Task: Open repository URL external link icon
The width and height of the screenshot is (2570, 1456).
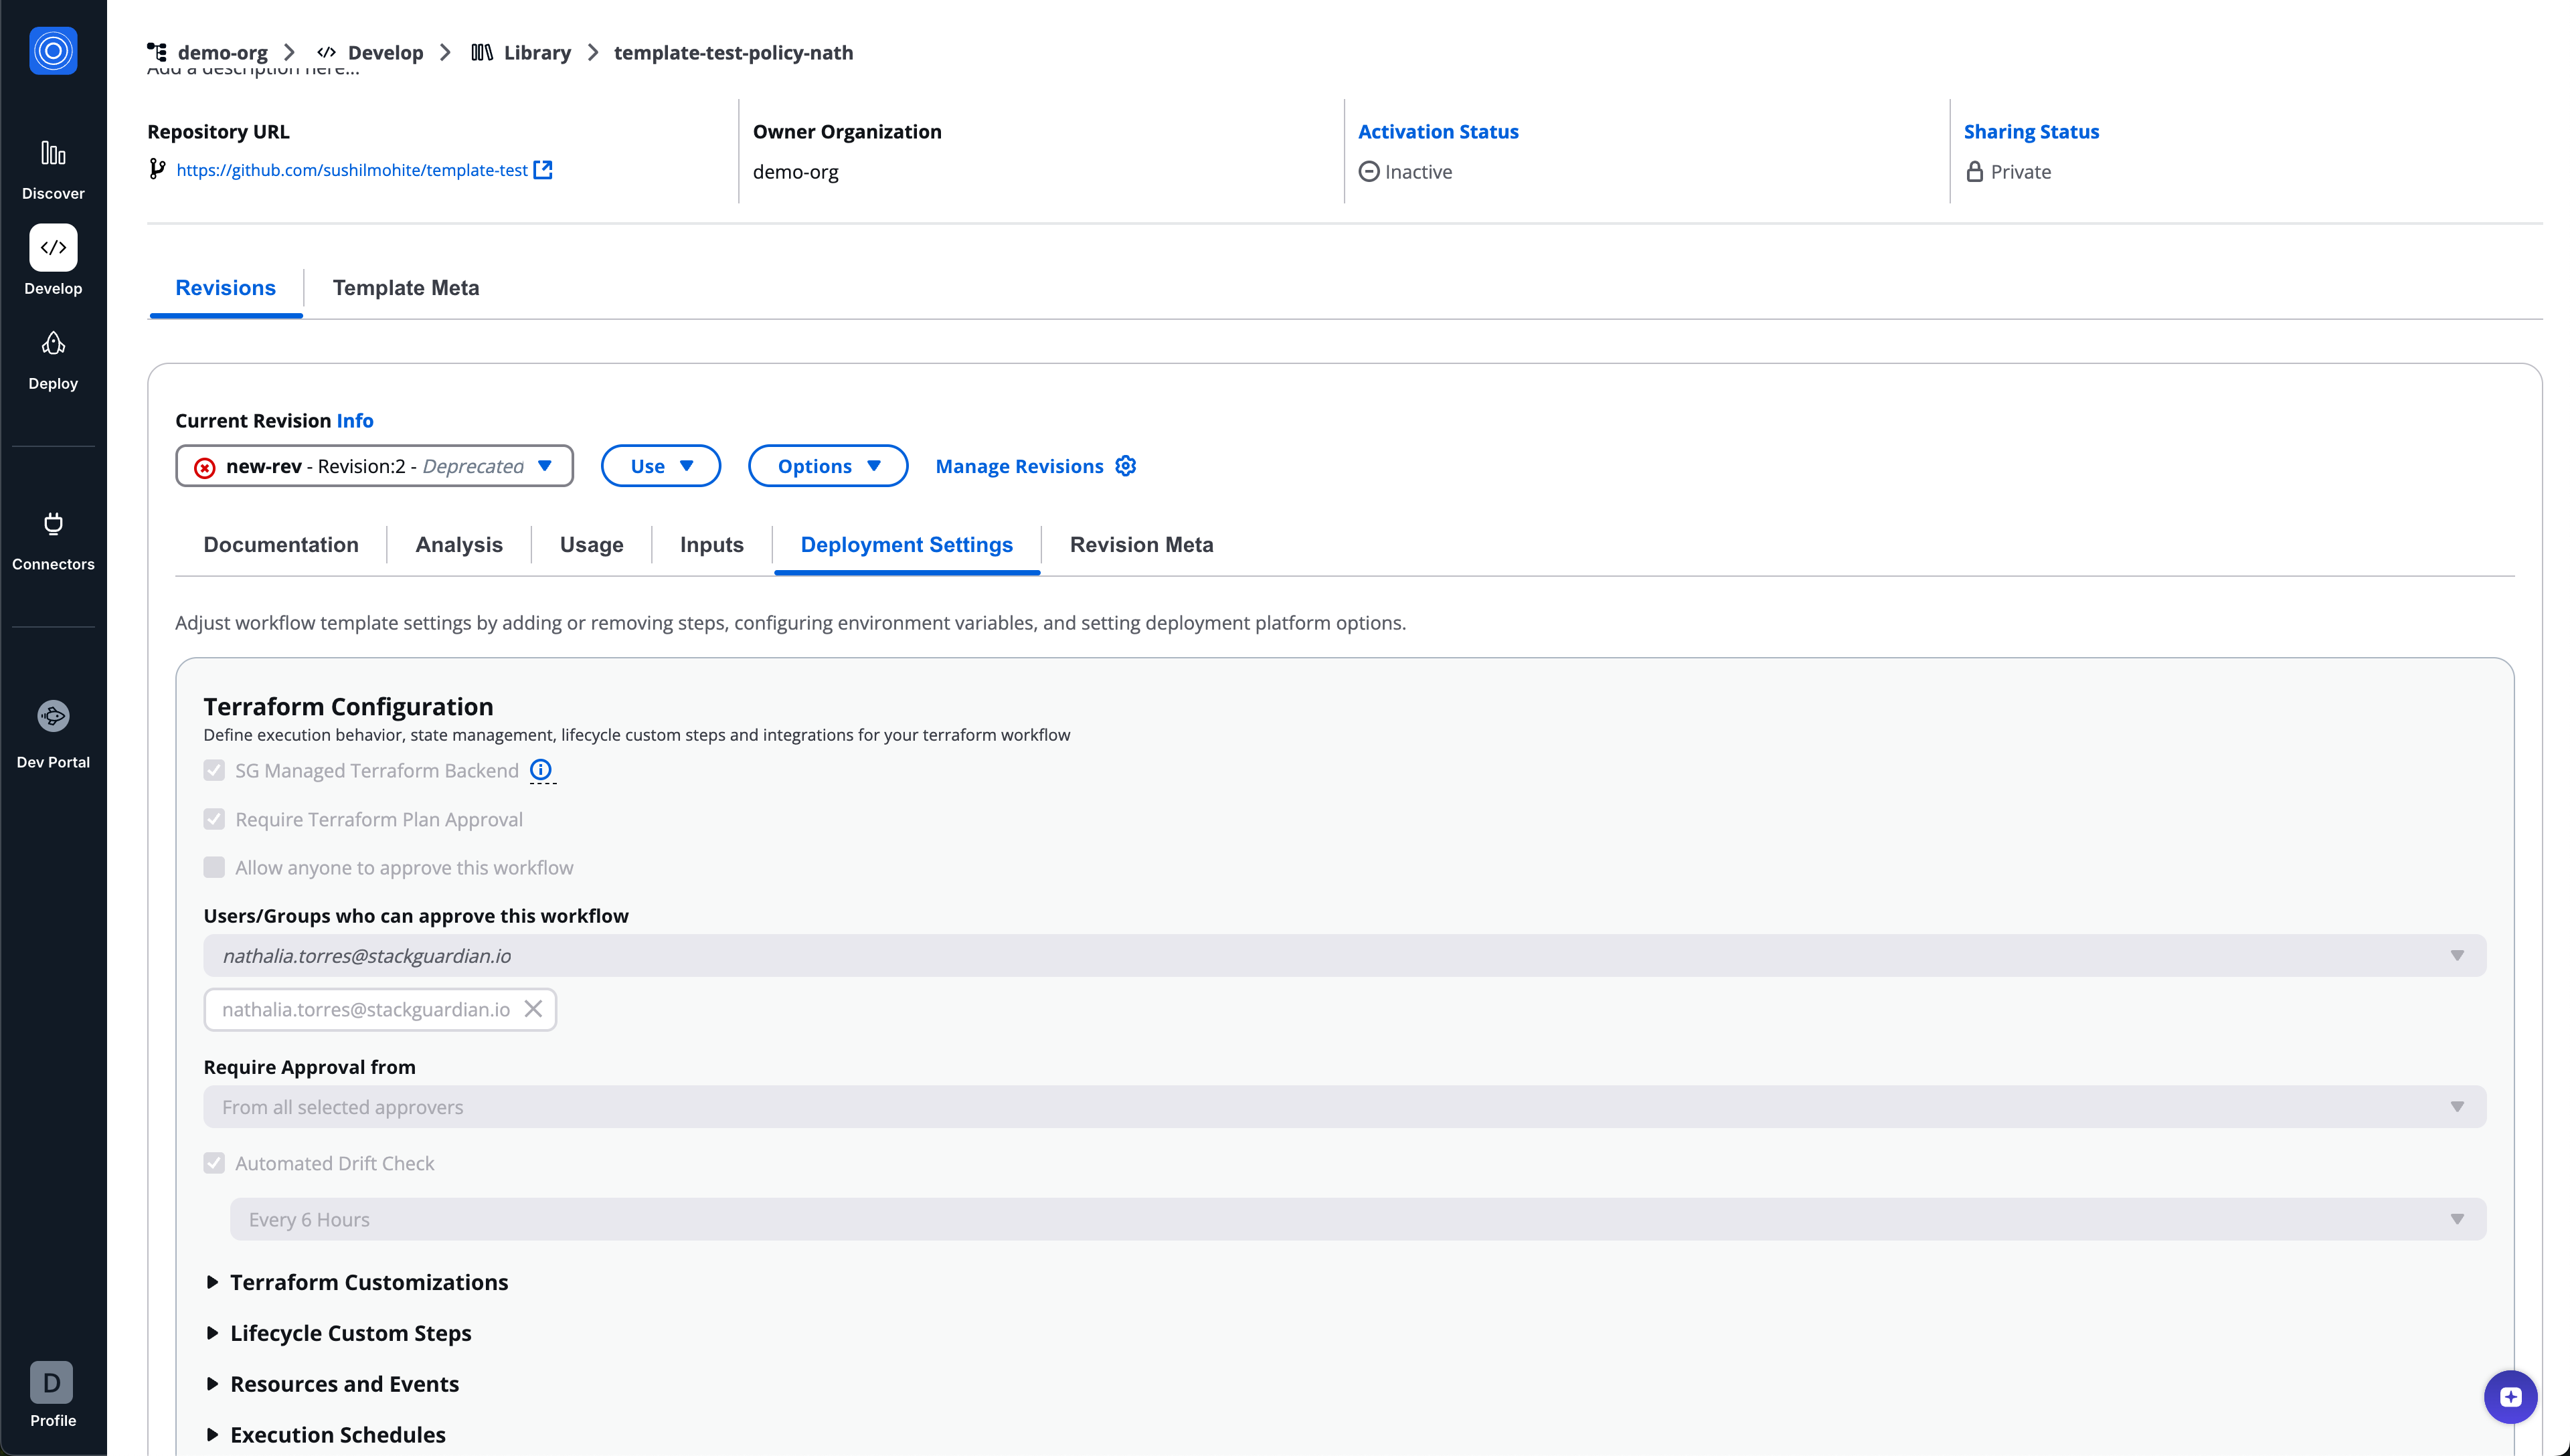Action: tap(543, 170)
